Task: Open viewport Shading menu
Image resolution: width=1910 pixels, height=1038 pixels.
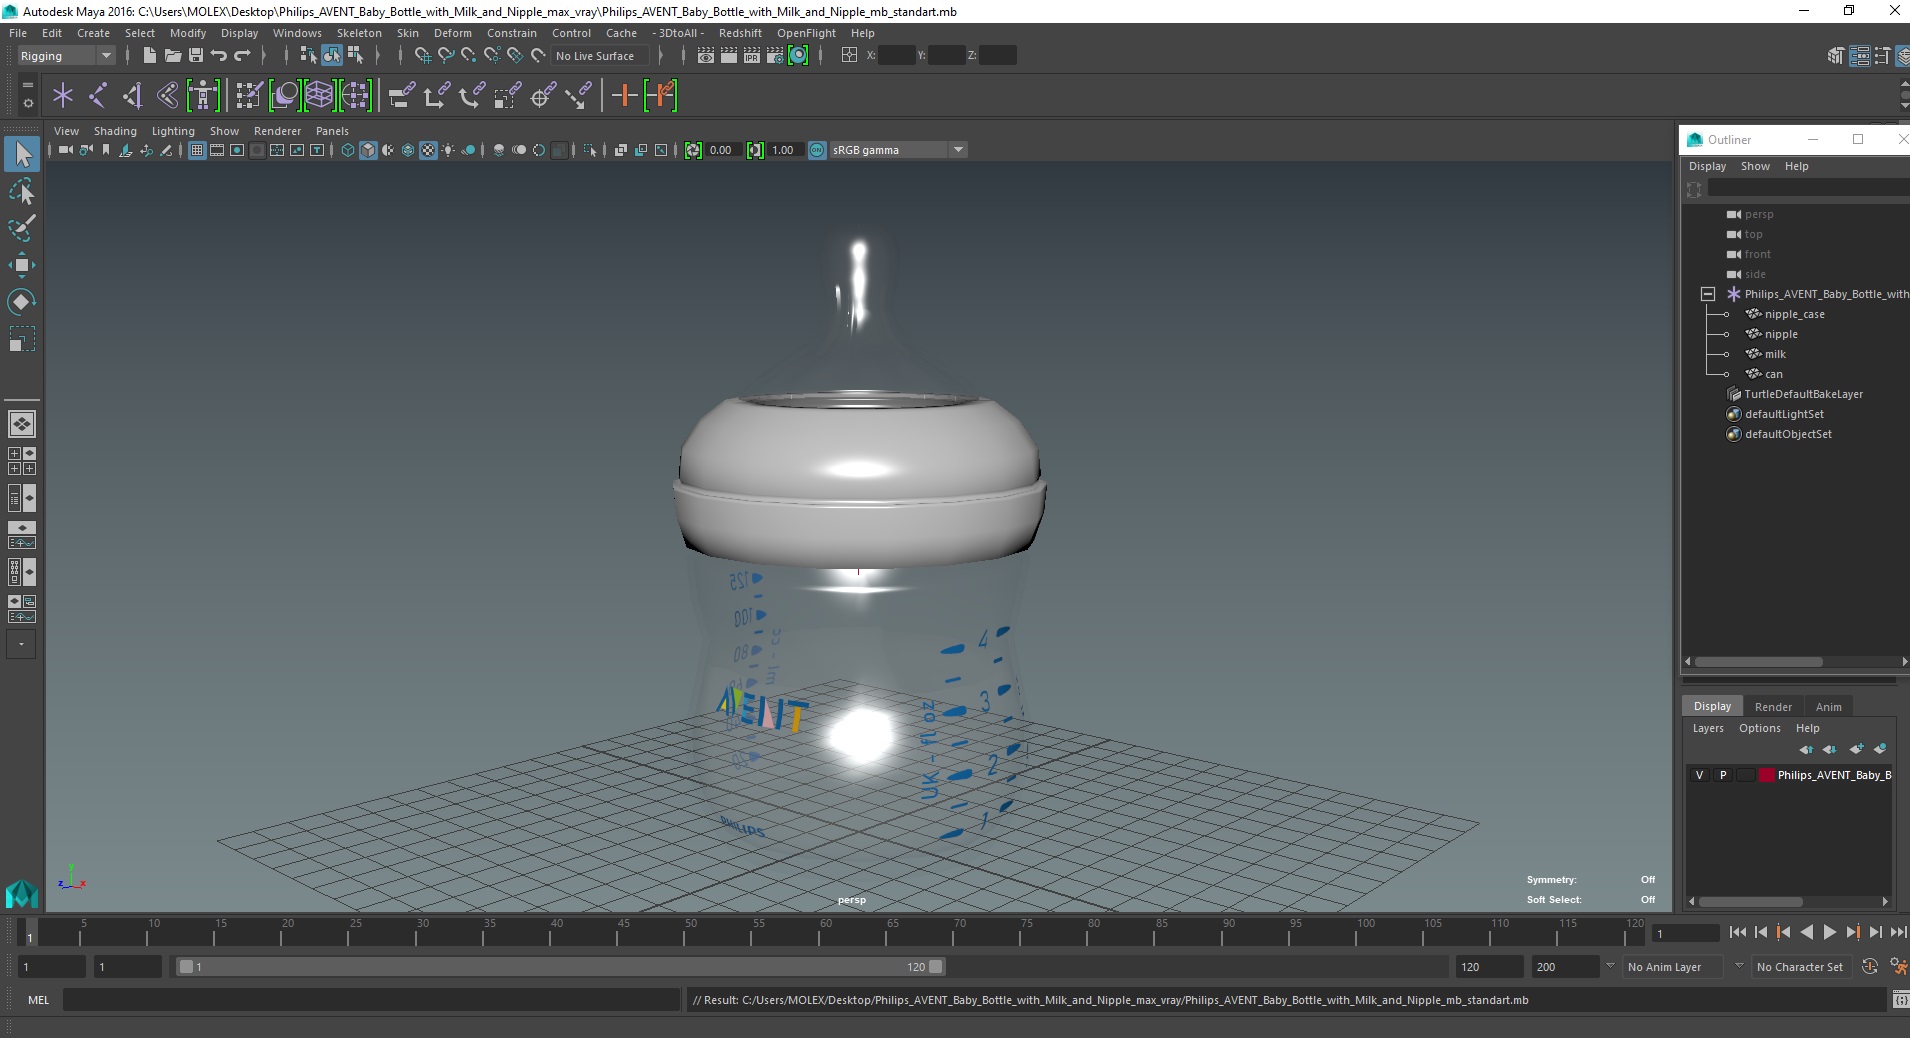Action: coord(115,131)
